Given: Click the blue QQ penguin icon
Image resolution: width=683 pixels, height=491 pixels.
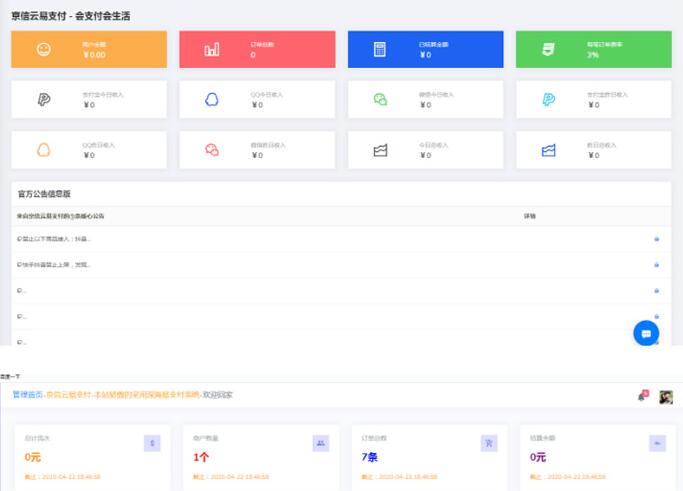Looking at the screenshot, I should (212, 99).
